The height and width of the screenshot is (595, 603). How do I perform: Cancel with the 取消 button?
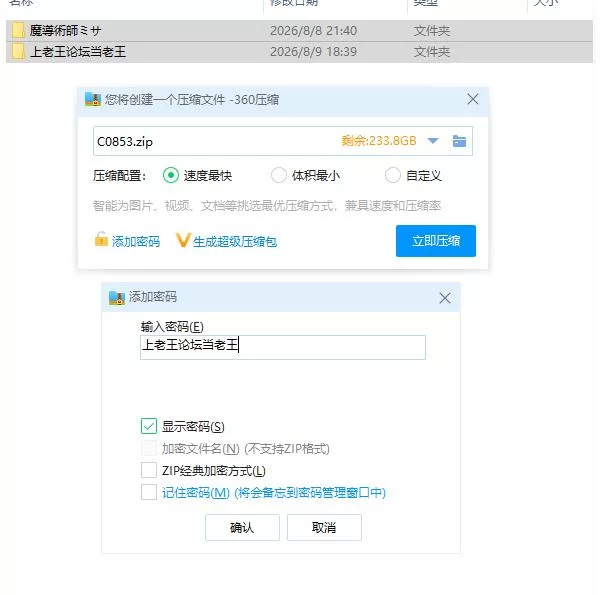[x=324, y=527]
